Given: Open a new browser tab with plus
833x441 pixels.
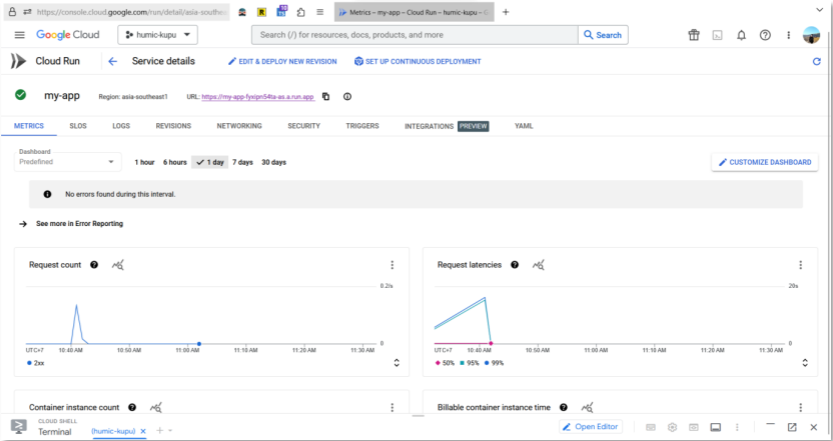Looking at the screenshot, I should [x=506, y=12].
